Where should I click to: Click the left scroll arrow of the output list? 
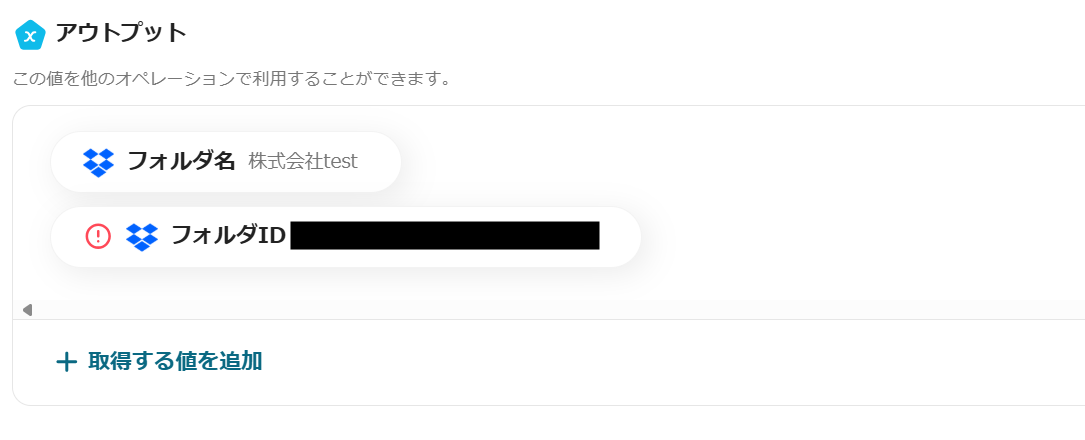point(28,309)
